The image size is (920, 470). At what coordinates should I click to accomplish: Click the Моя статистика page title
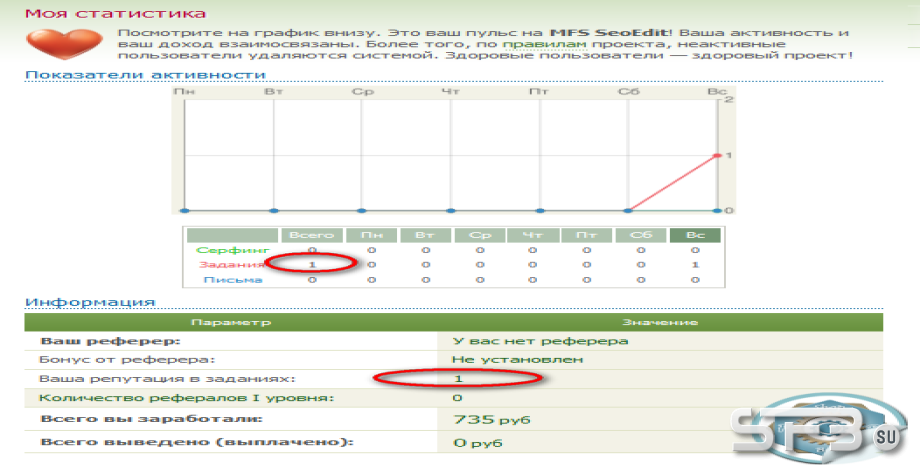[x=116, y=13]
